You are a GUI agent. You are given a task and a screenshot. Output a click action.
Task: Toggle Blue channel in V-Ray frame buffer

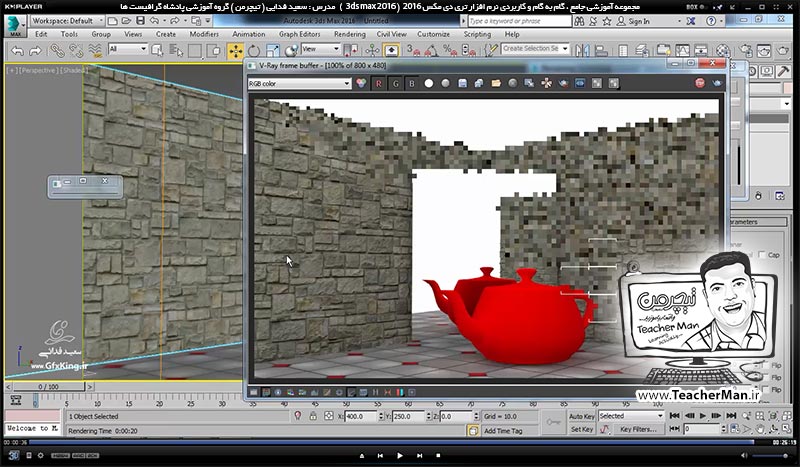(412, 84)
